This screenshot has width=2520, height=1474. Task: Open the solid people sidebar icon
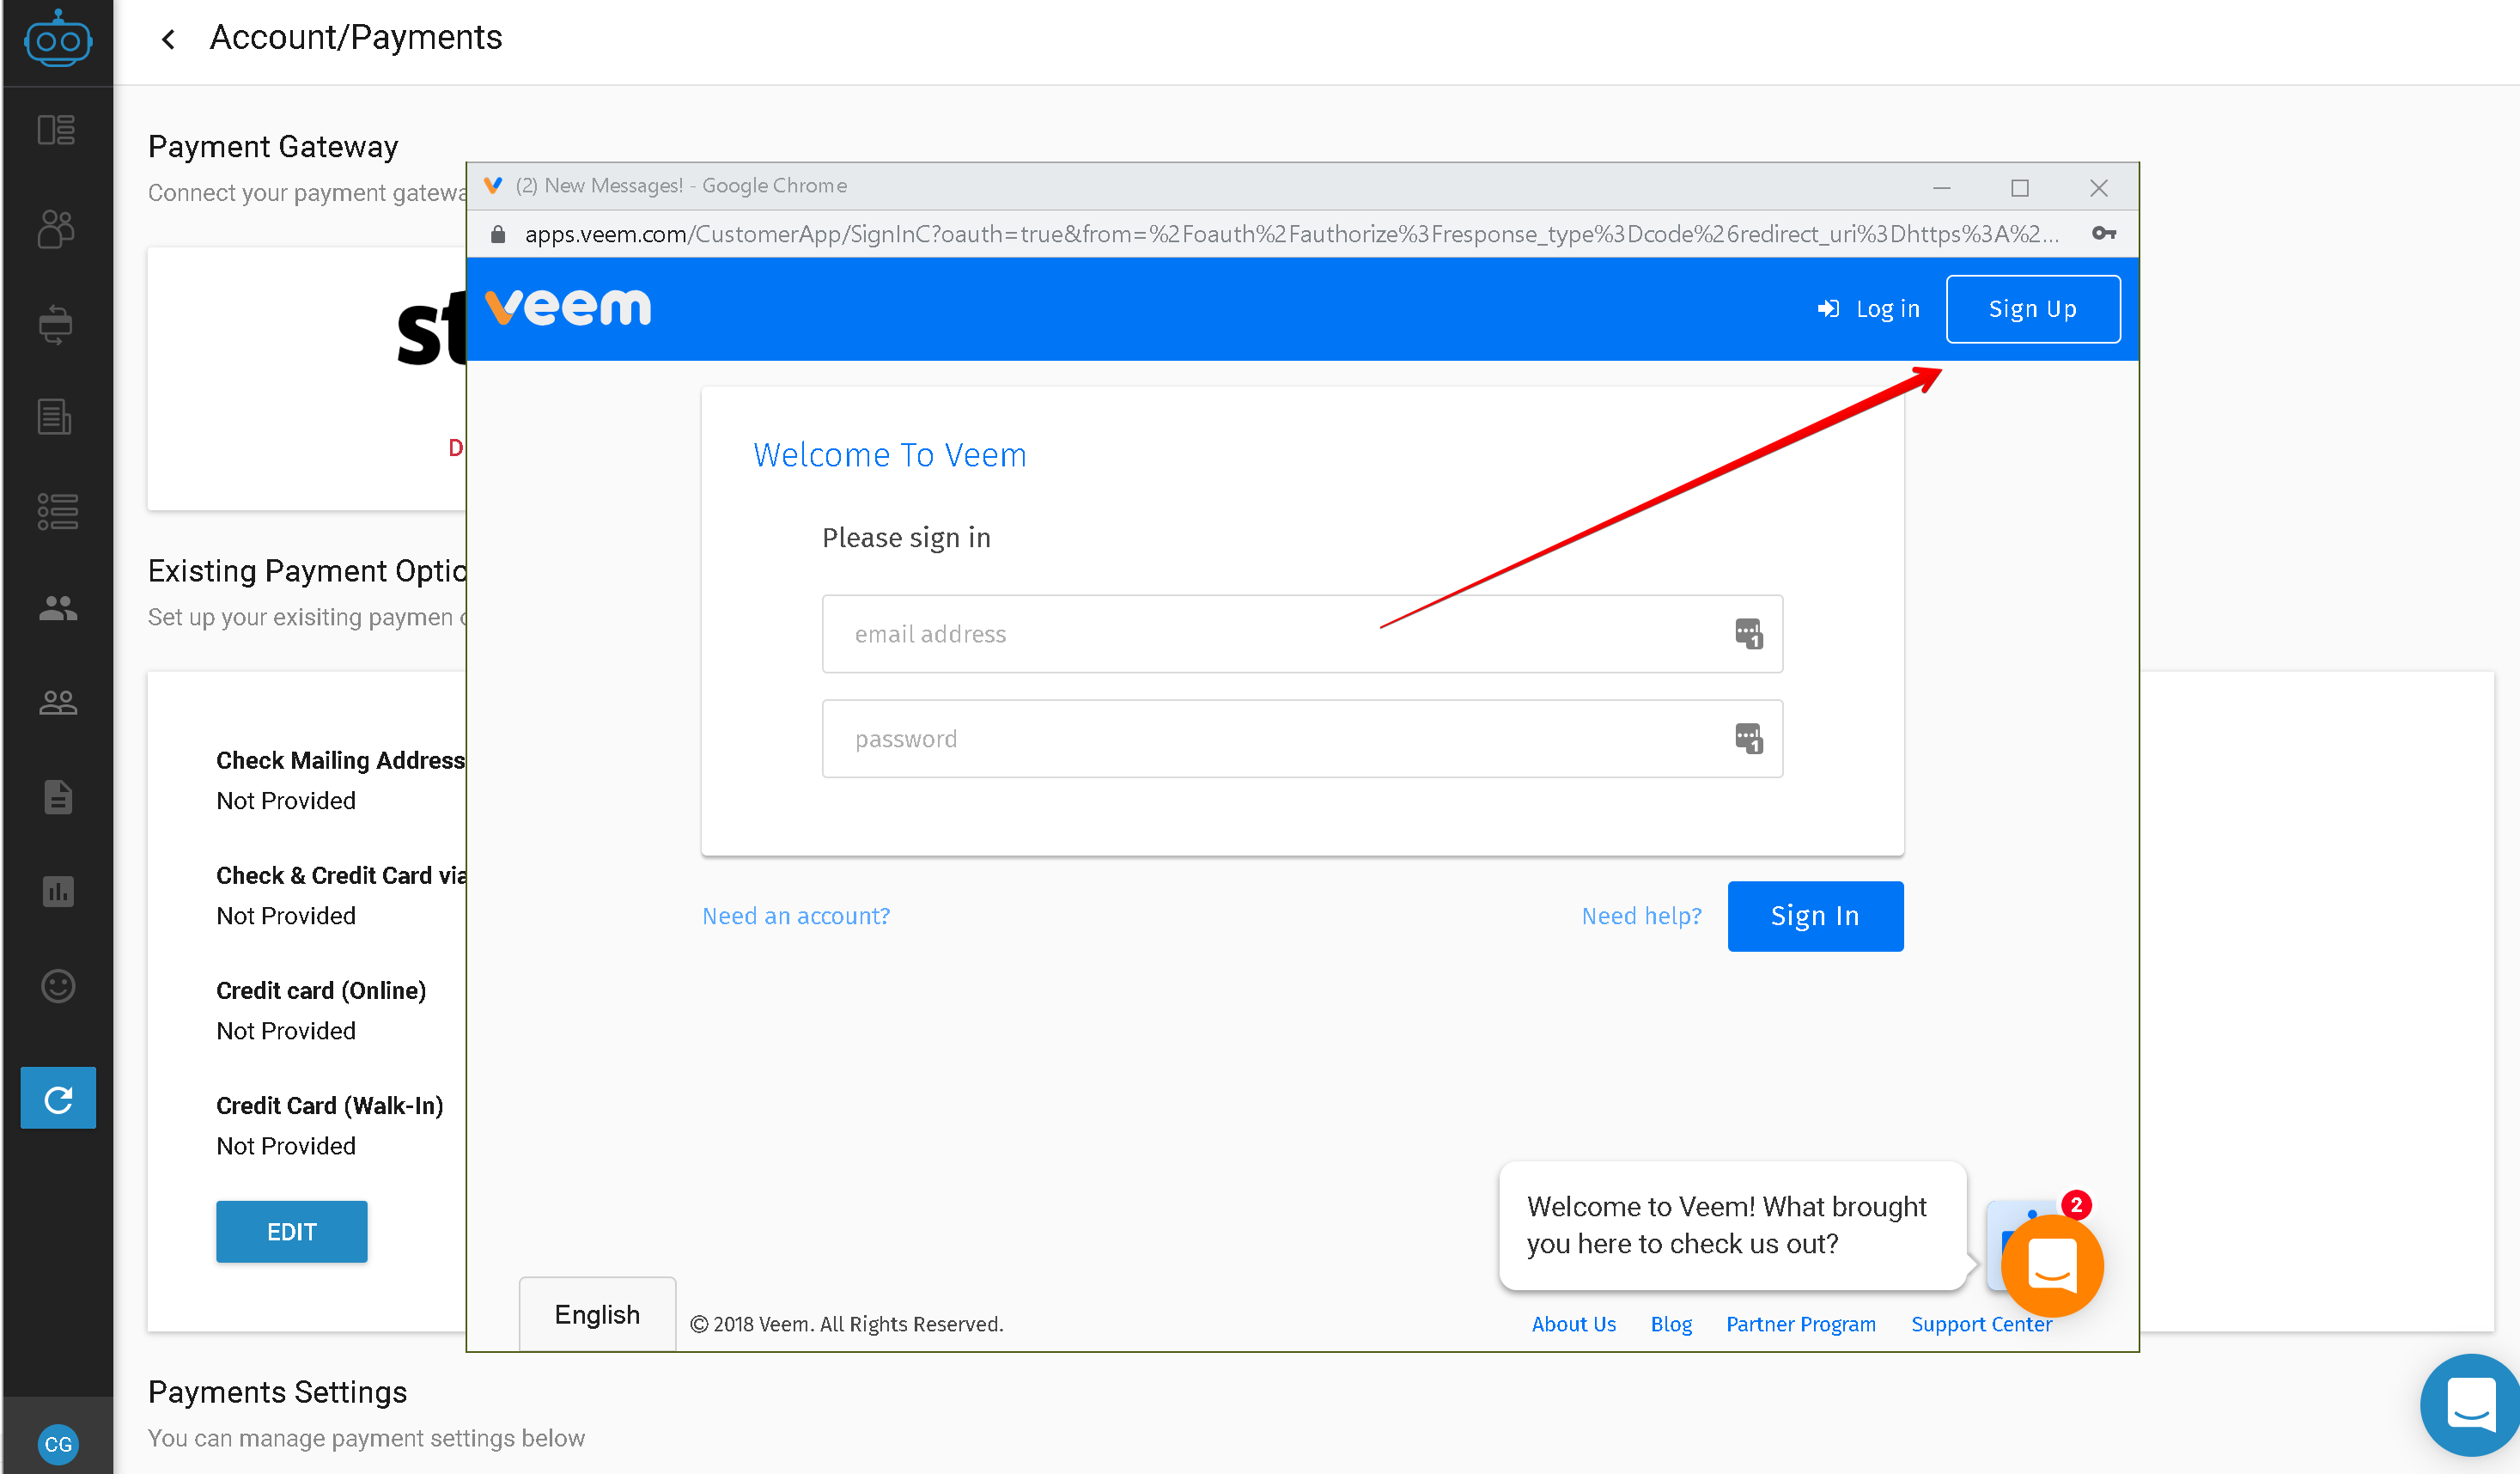click(57, 607)
